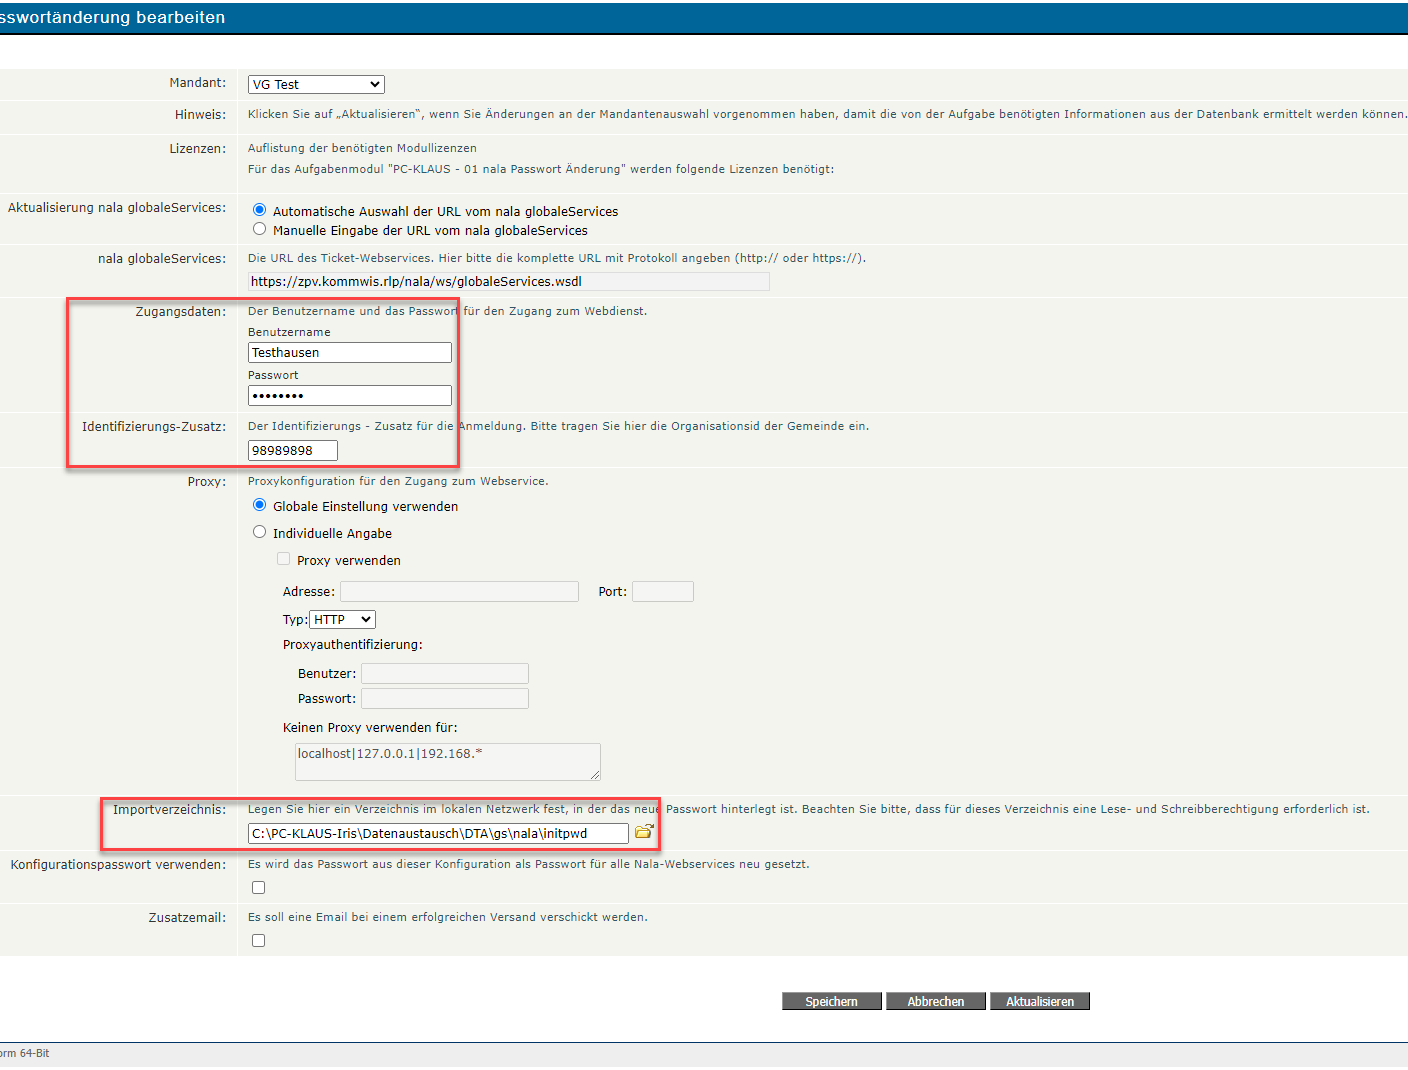Focus the Benutzername field containing Testhausen
The width and height of the screenshot is (1408, 1070).
[349, 353]
